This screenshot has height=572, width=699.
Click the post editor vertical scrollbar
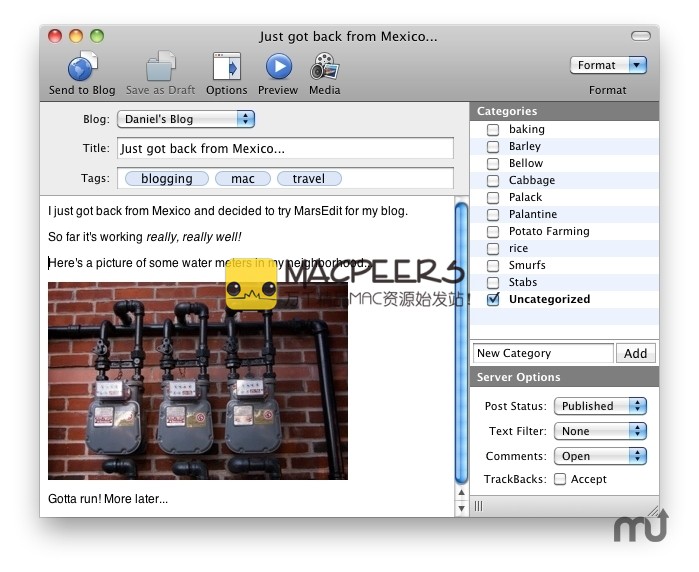[x=461, y=340]
